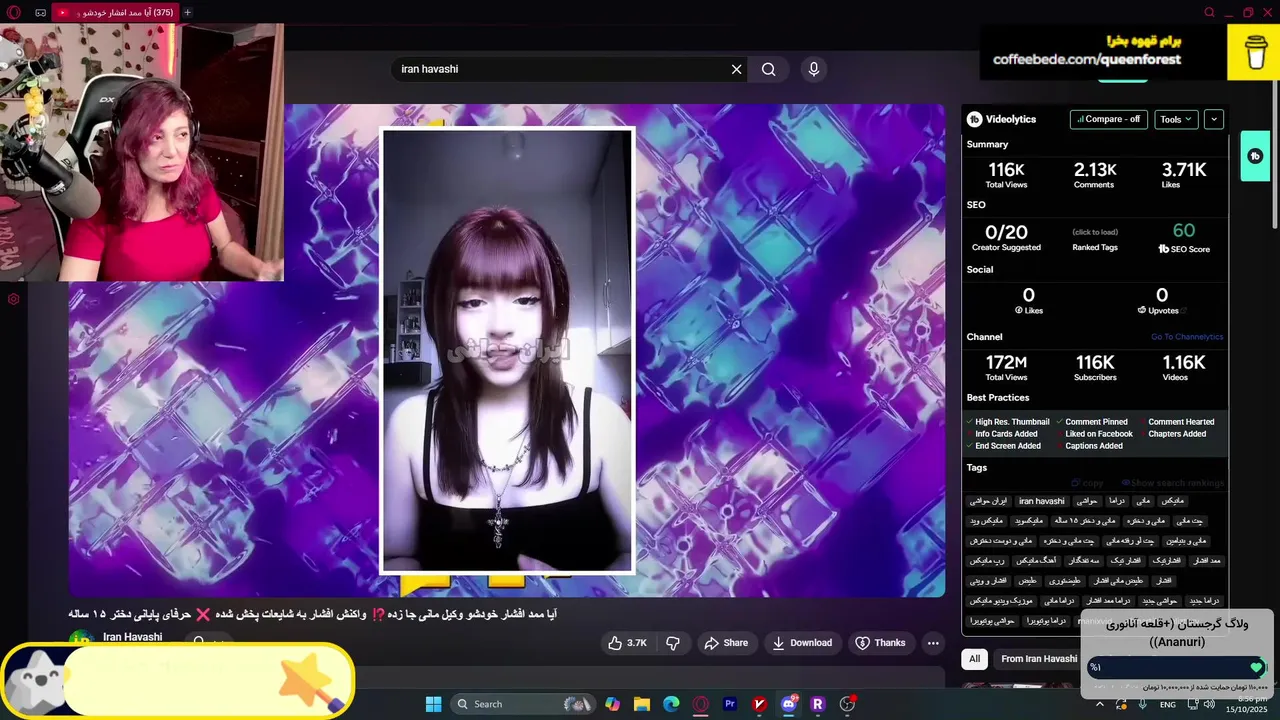Launch Microsoft Edge from the taskbar
This screenshot has height=720, width=1280.
(x=671, y=704)
